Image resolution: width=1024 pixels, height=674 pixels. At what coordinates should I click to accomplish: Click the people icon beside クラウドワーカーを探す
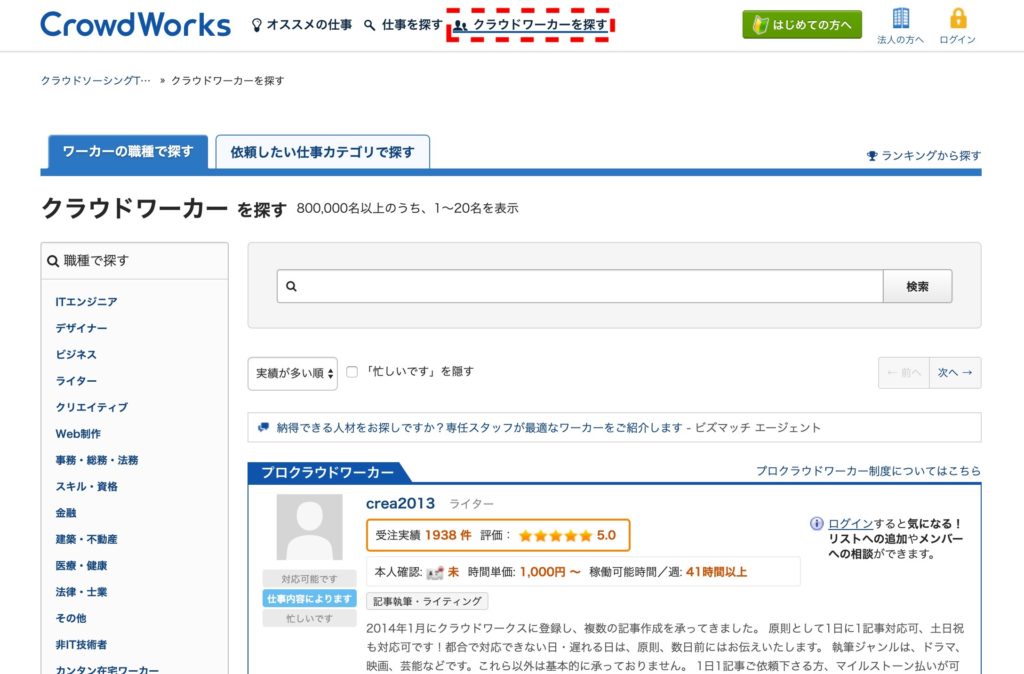point(460,25)
